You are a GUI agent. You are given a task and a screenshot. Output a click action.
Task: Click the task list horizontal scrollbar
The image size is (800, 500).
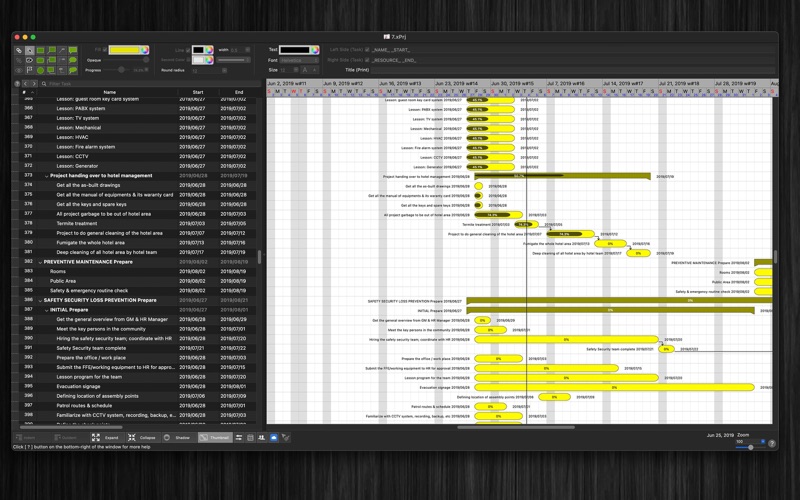tap(71, 427)
